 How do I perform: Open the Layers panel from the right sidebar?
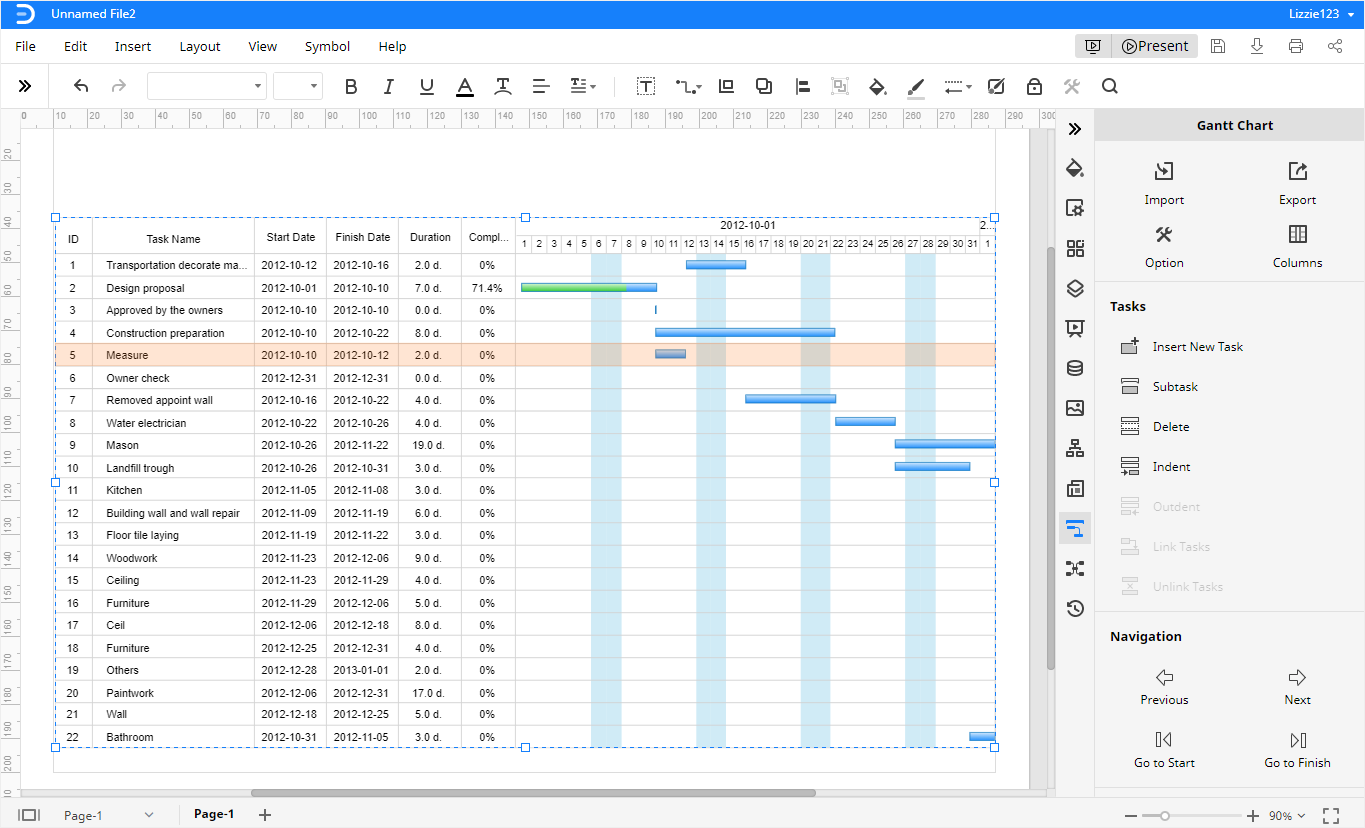[1075, 288]
